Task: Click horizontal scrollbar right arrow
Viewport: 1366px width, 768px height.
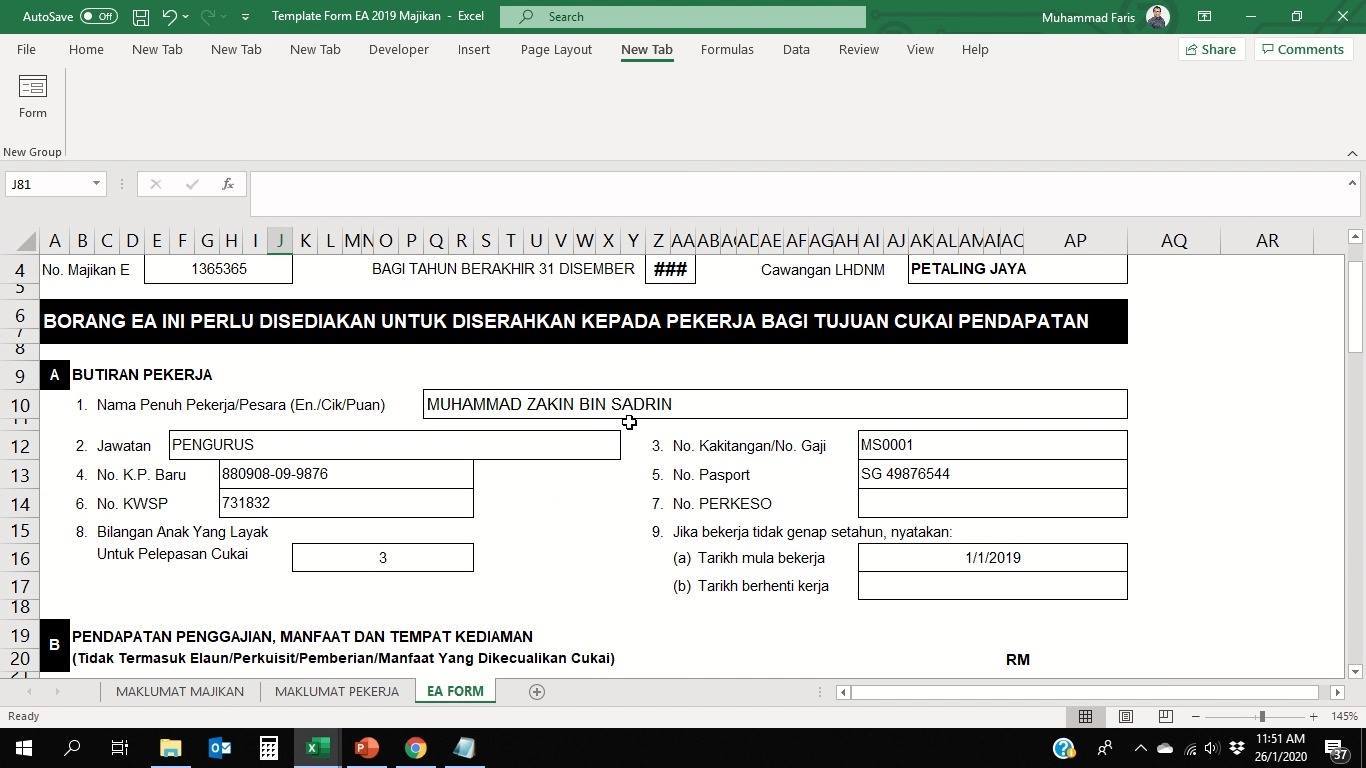Action: click(x=1338, y=692)
